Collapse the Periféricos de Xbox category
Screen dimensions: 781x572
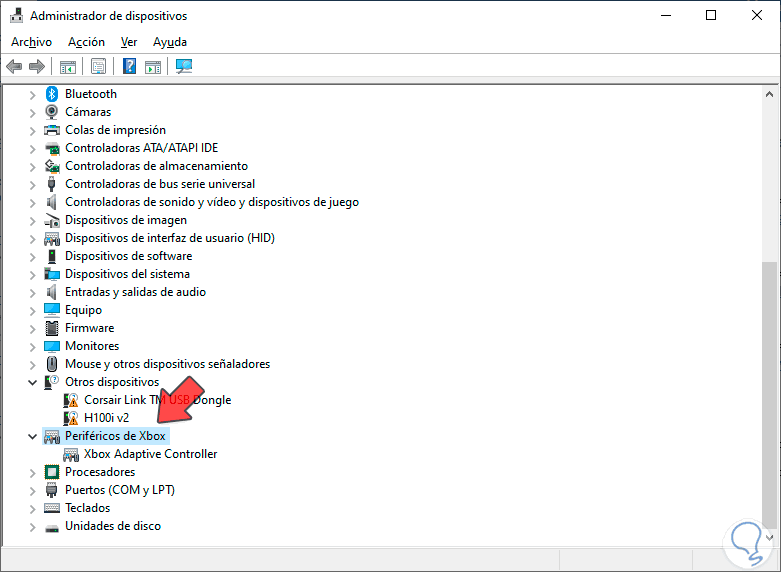(x=32, y=436)
